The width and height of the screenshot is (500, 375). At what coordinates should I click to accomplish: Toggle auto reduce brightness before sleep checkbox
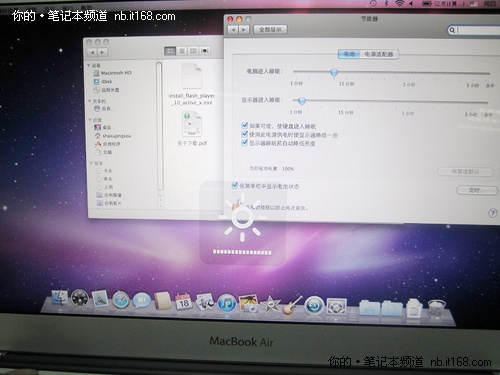[x=244, y=143]
